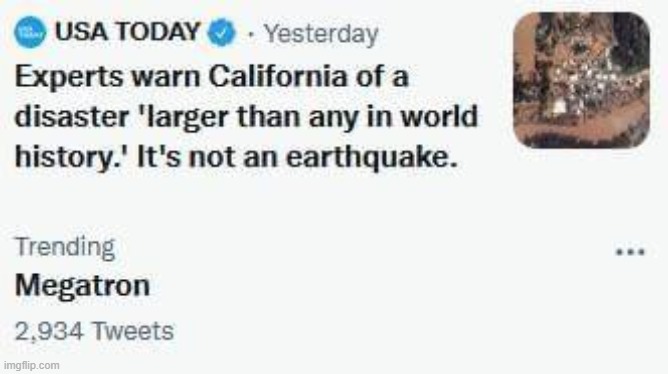Click the "Trending" category label

point(65,247)
